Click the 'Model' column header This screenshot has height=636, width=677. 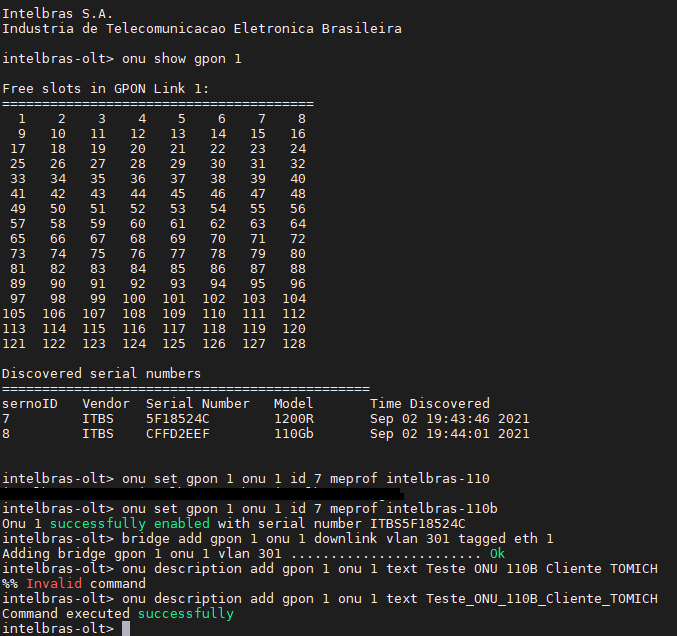pyautogui.click(x=294, y=404)
